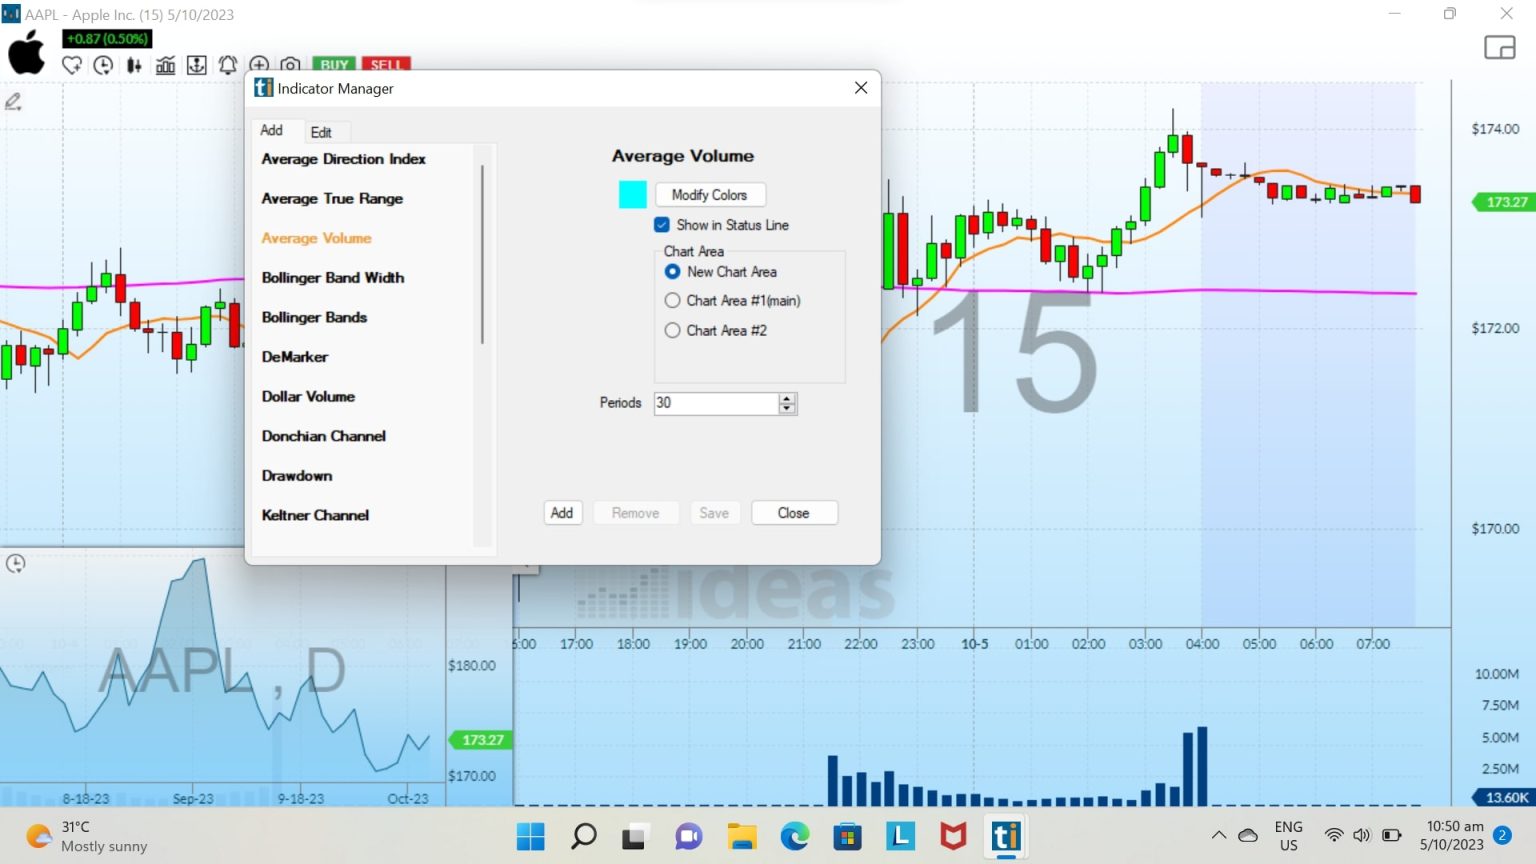Screen dimensions: 1536x864
Task: Switch the candlestick chart style icon
Action: [x=134, y=64]
